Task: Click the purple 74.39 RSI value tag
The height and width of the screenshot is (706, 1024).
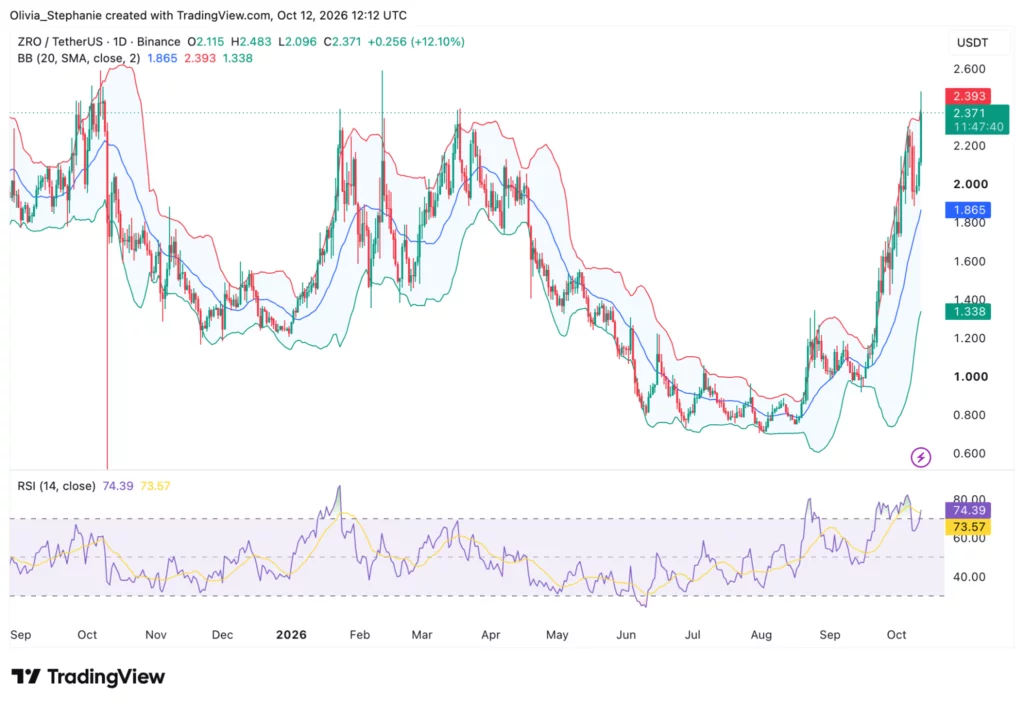Action: tap(968, 510)
